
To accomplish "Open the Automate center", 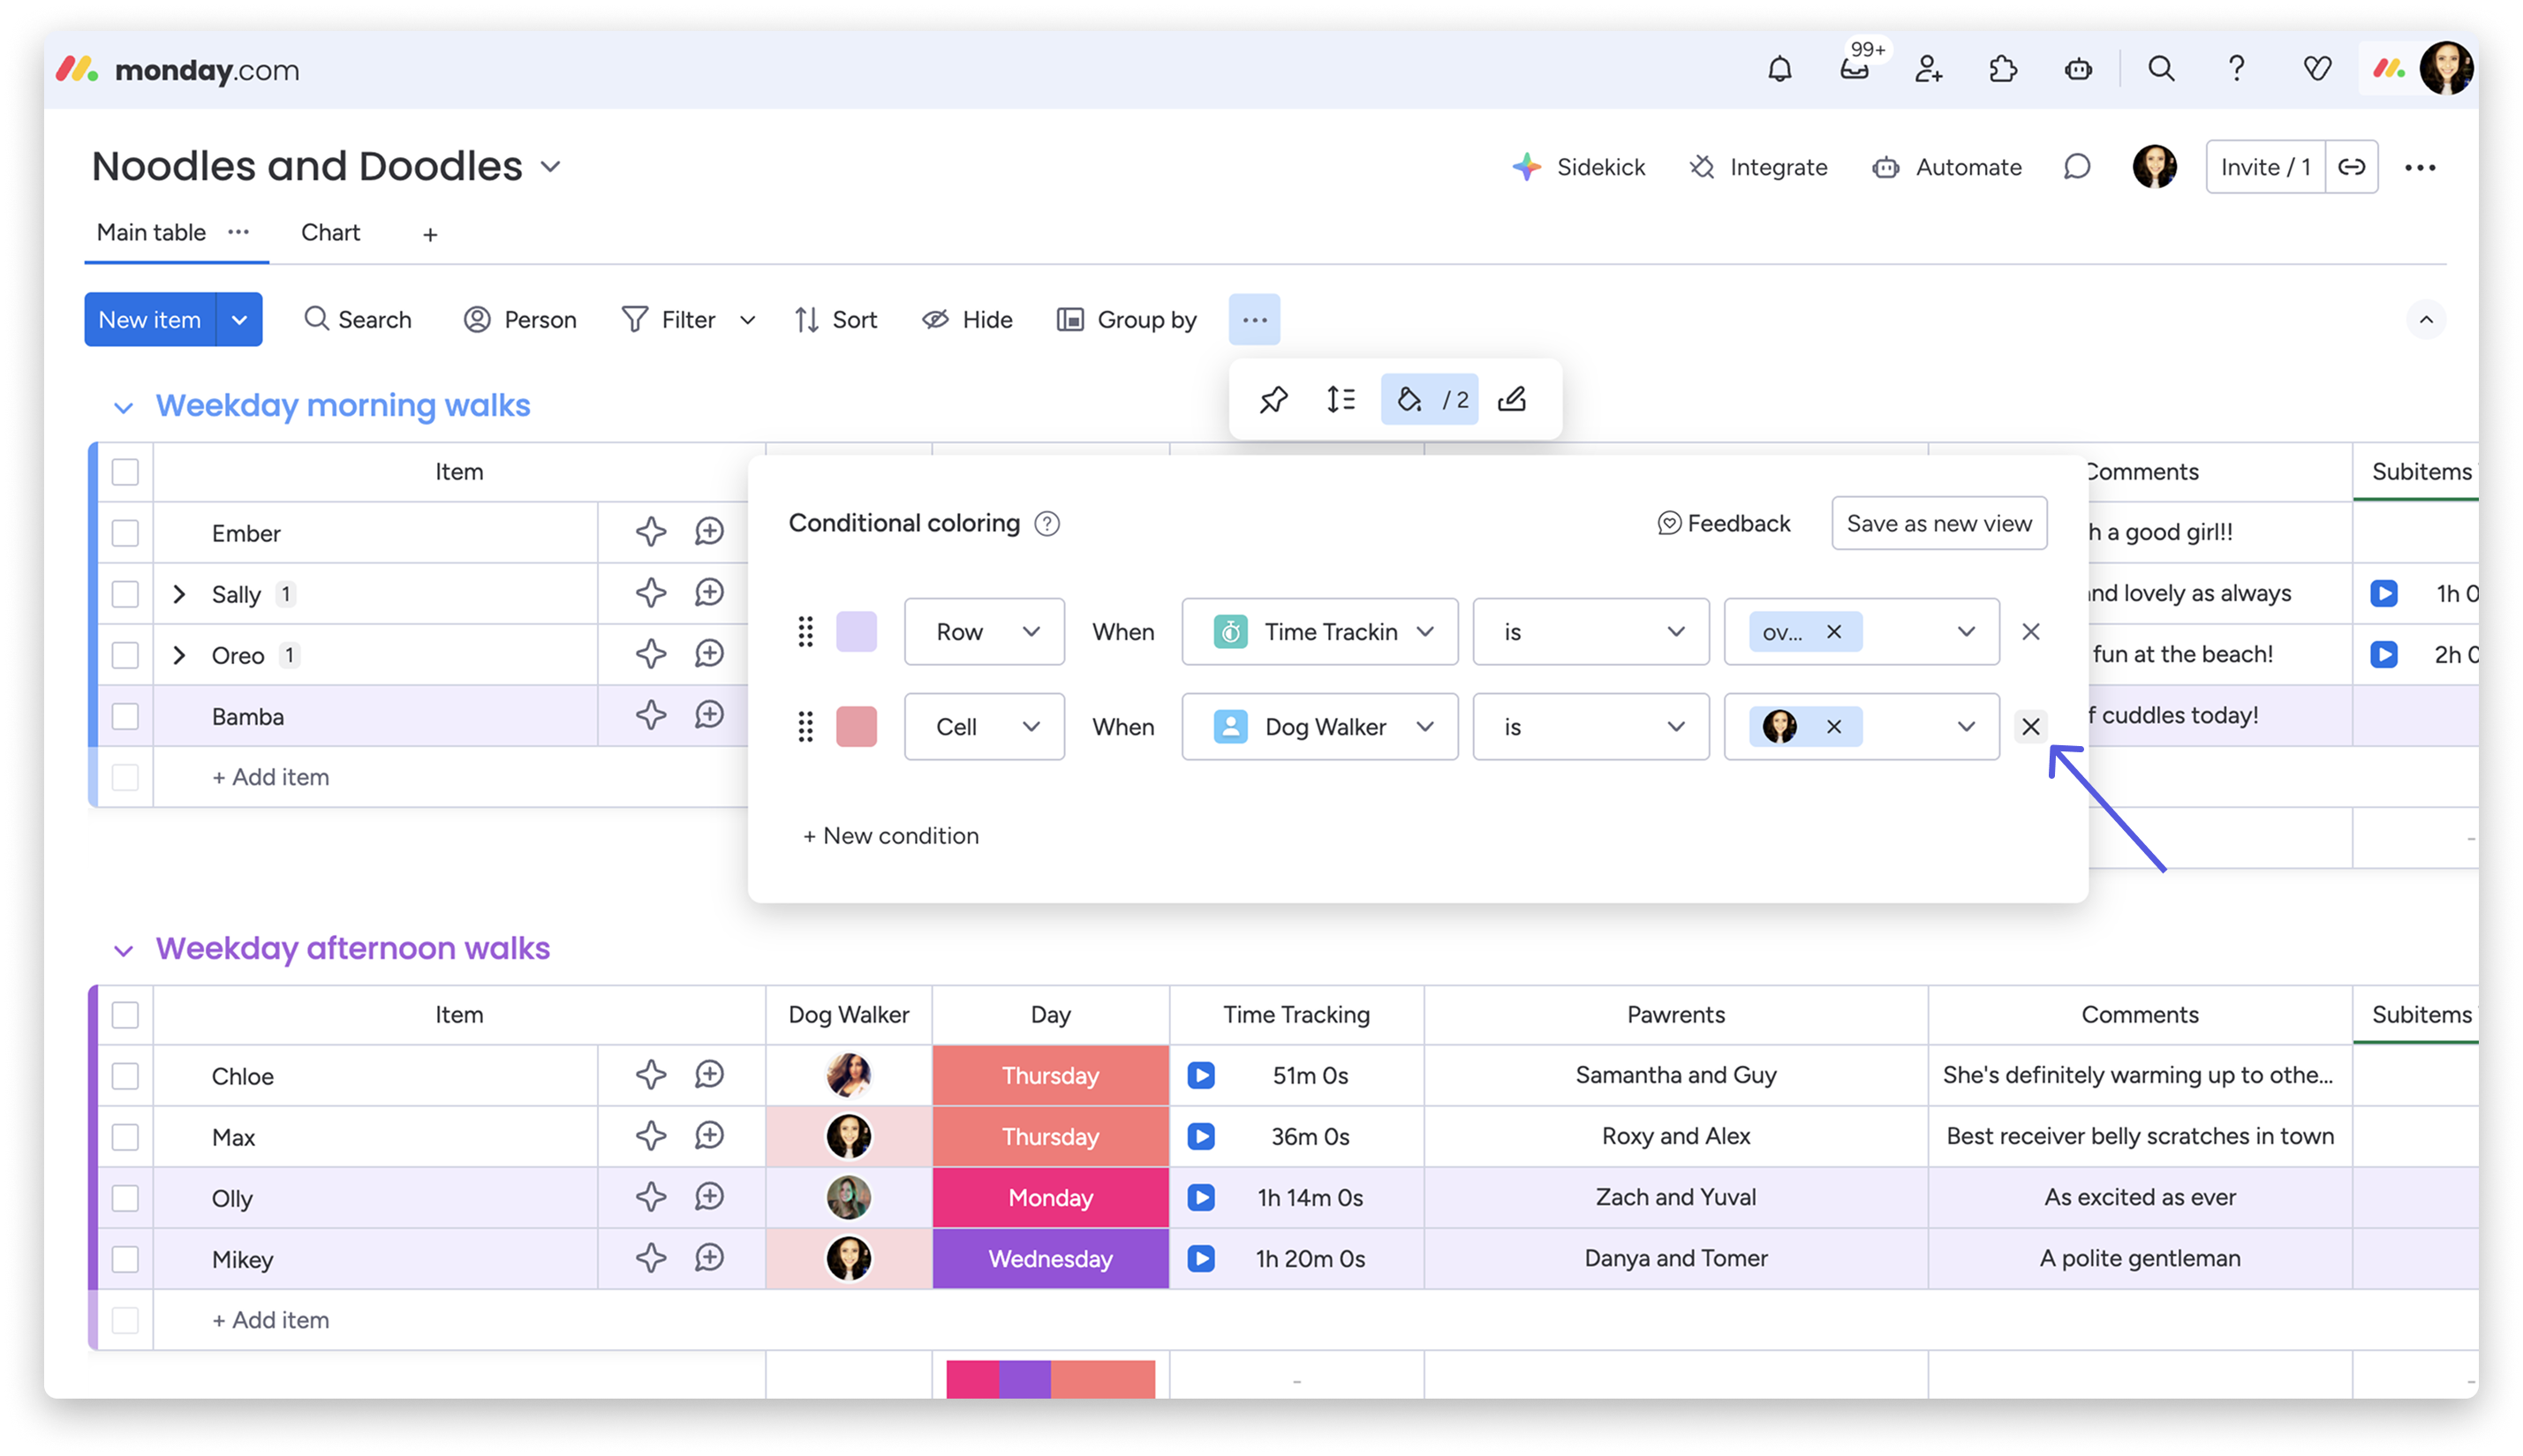I will 1947,167.
